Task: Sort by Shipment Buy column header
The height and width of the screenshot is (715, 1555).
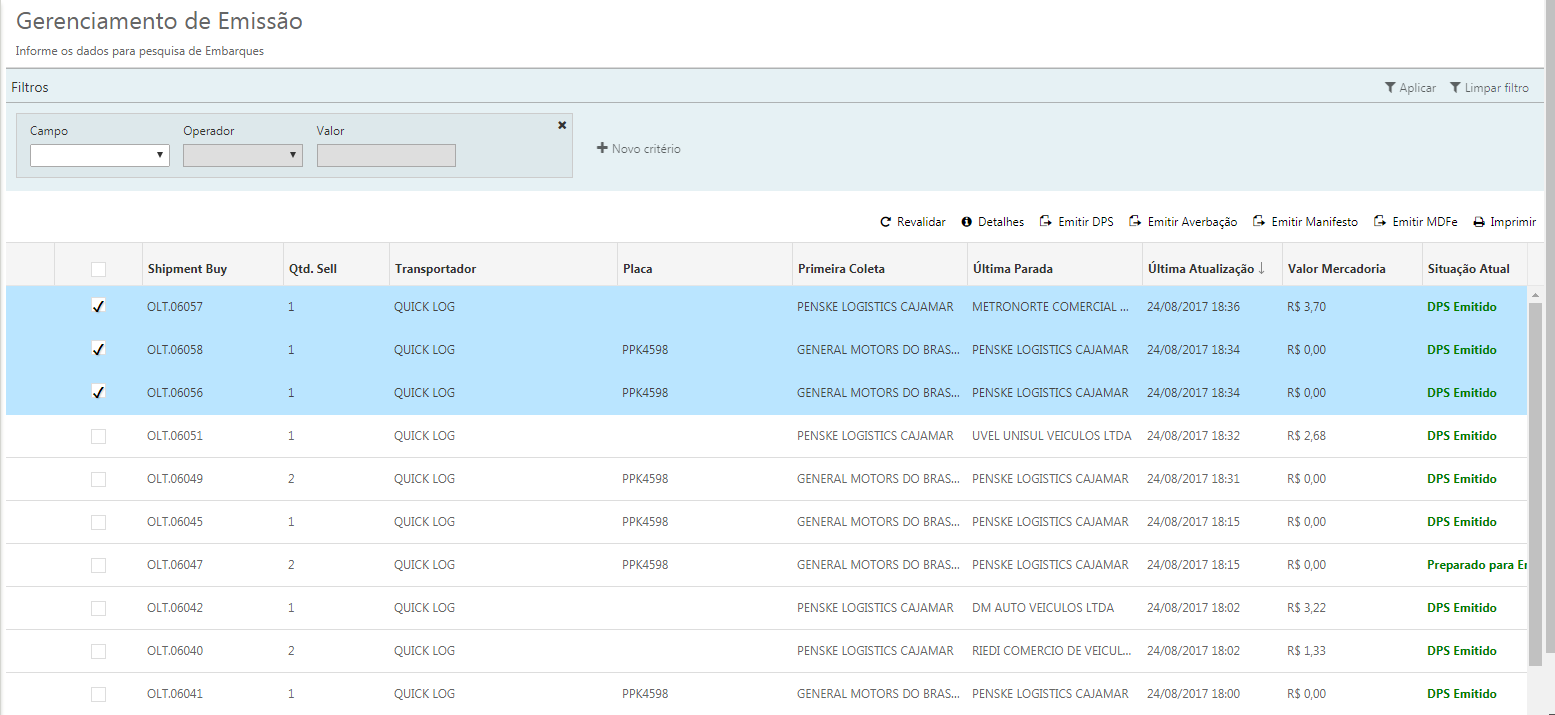Action: click(x=187, y=269)
